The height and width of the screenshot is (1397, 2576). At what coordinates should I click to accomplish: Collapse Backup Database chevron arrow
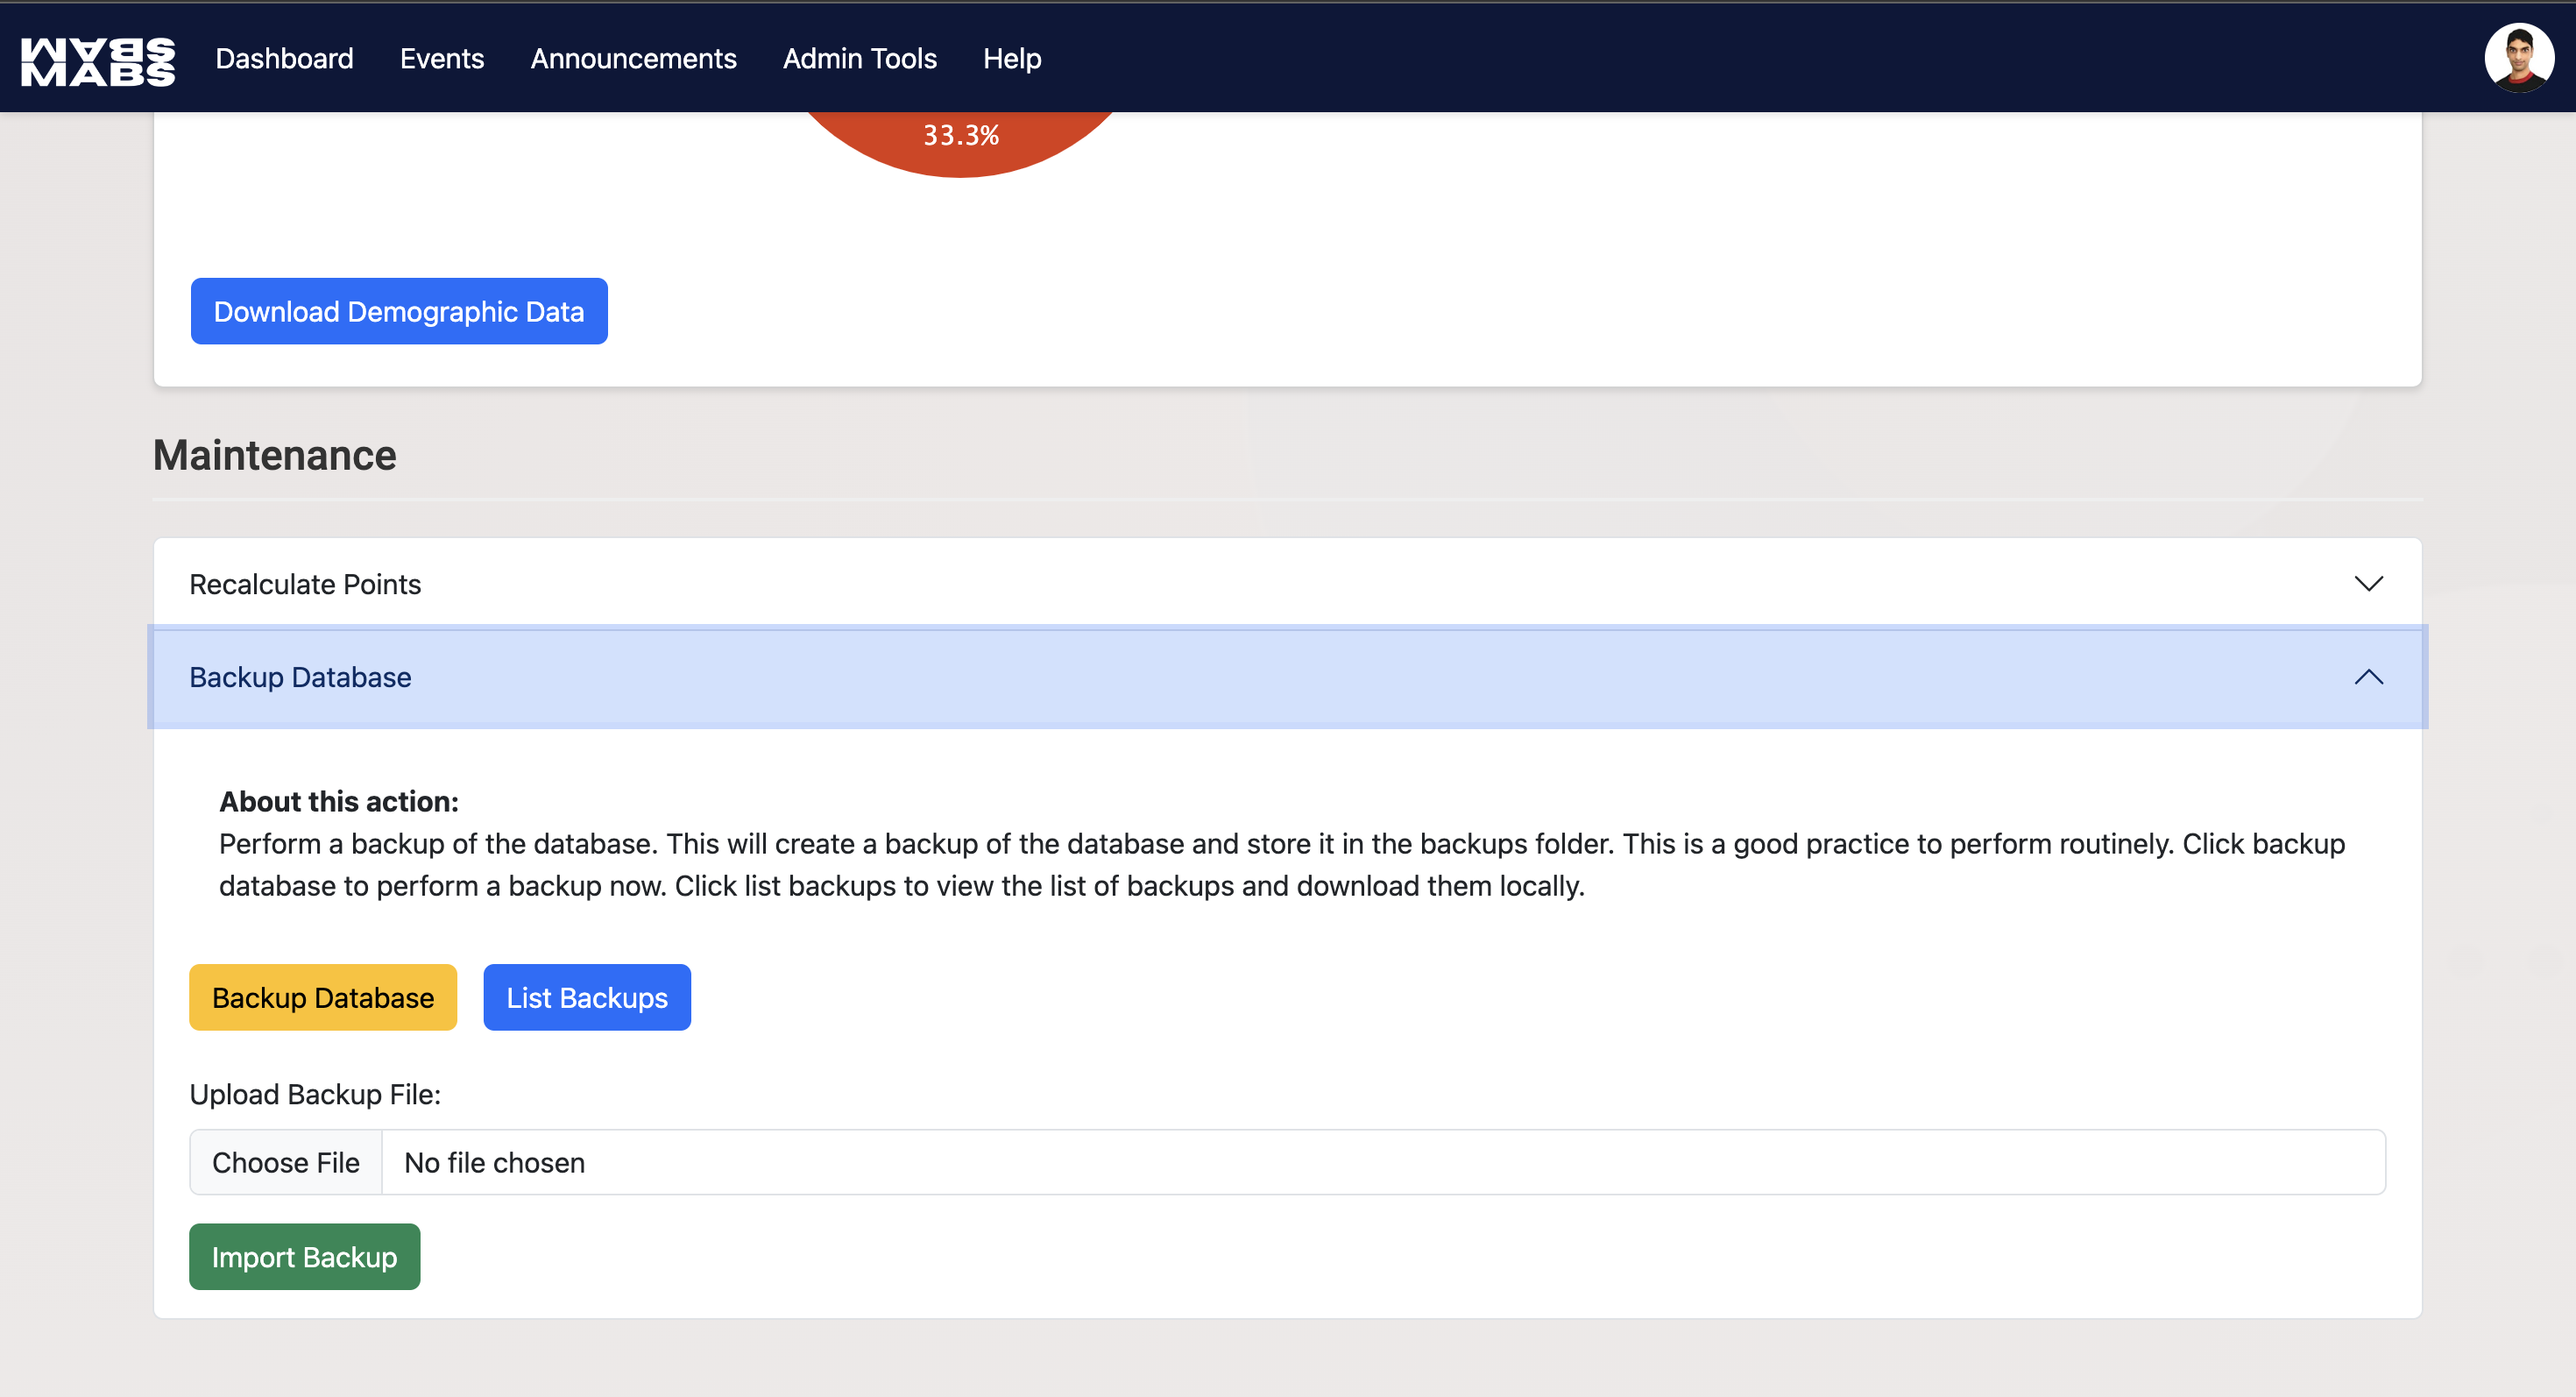coord(2367,677)
